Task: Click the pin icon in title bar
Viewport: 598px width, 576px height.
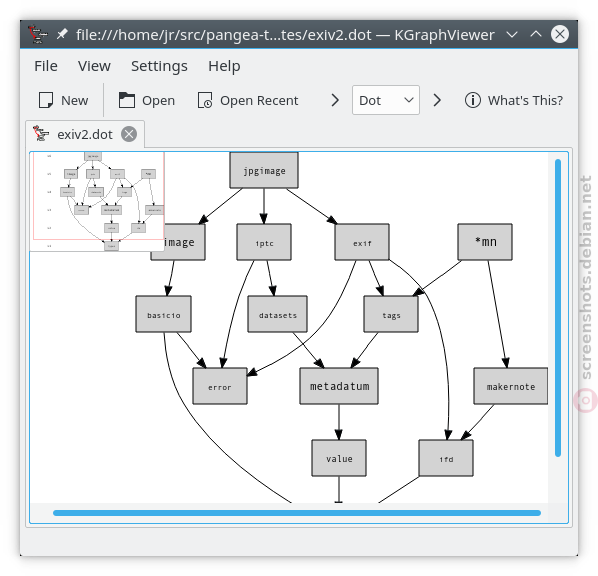Action: pos(62,34)
